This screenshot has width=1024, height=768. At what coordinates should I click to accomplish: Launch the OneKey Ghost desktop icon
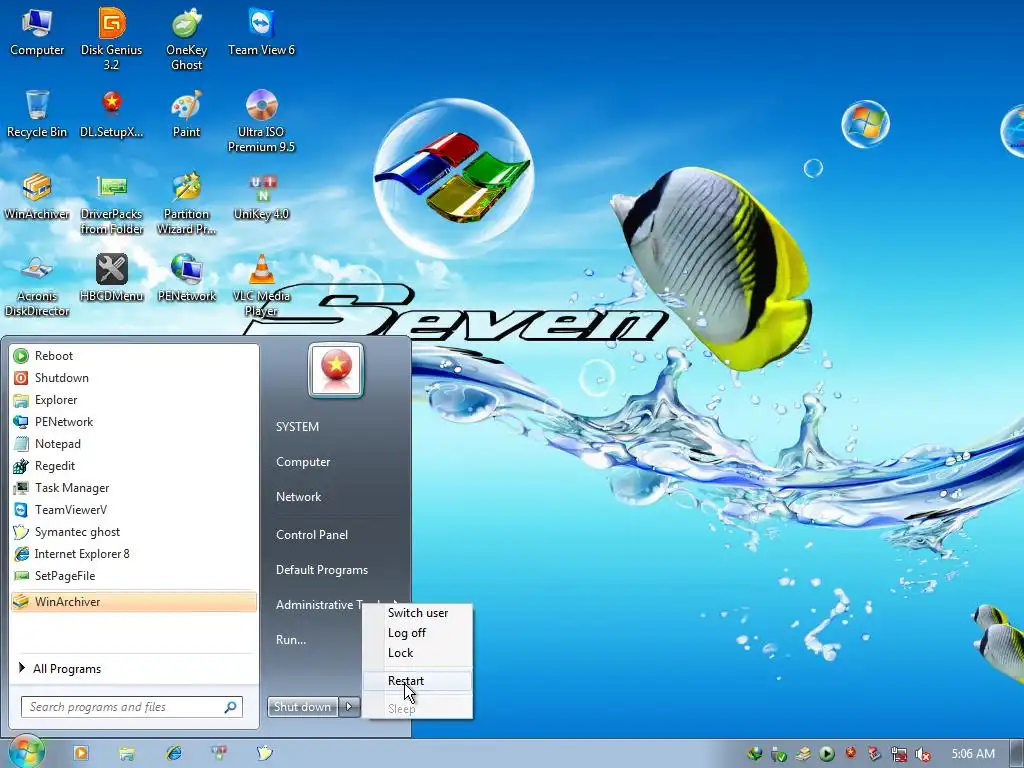(x=186, y=38)
